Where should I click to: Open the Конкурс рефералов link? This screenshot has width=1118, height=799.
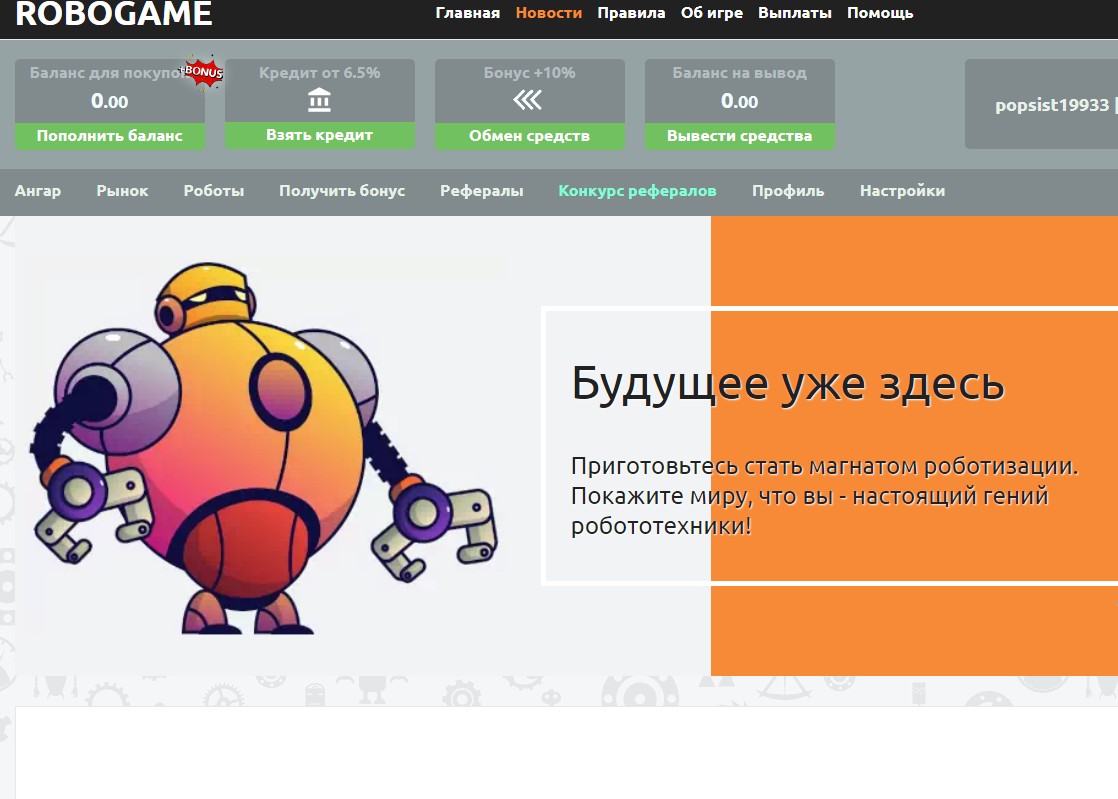click(x=637, y=190)
